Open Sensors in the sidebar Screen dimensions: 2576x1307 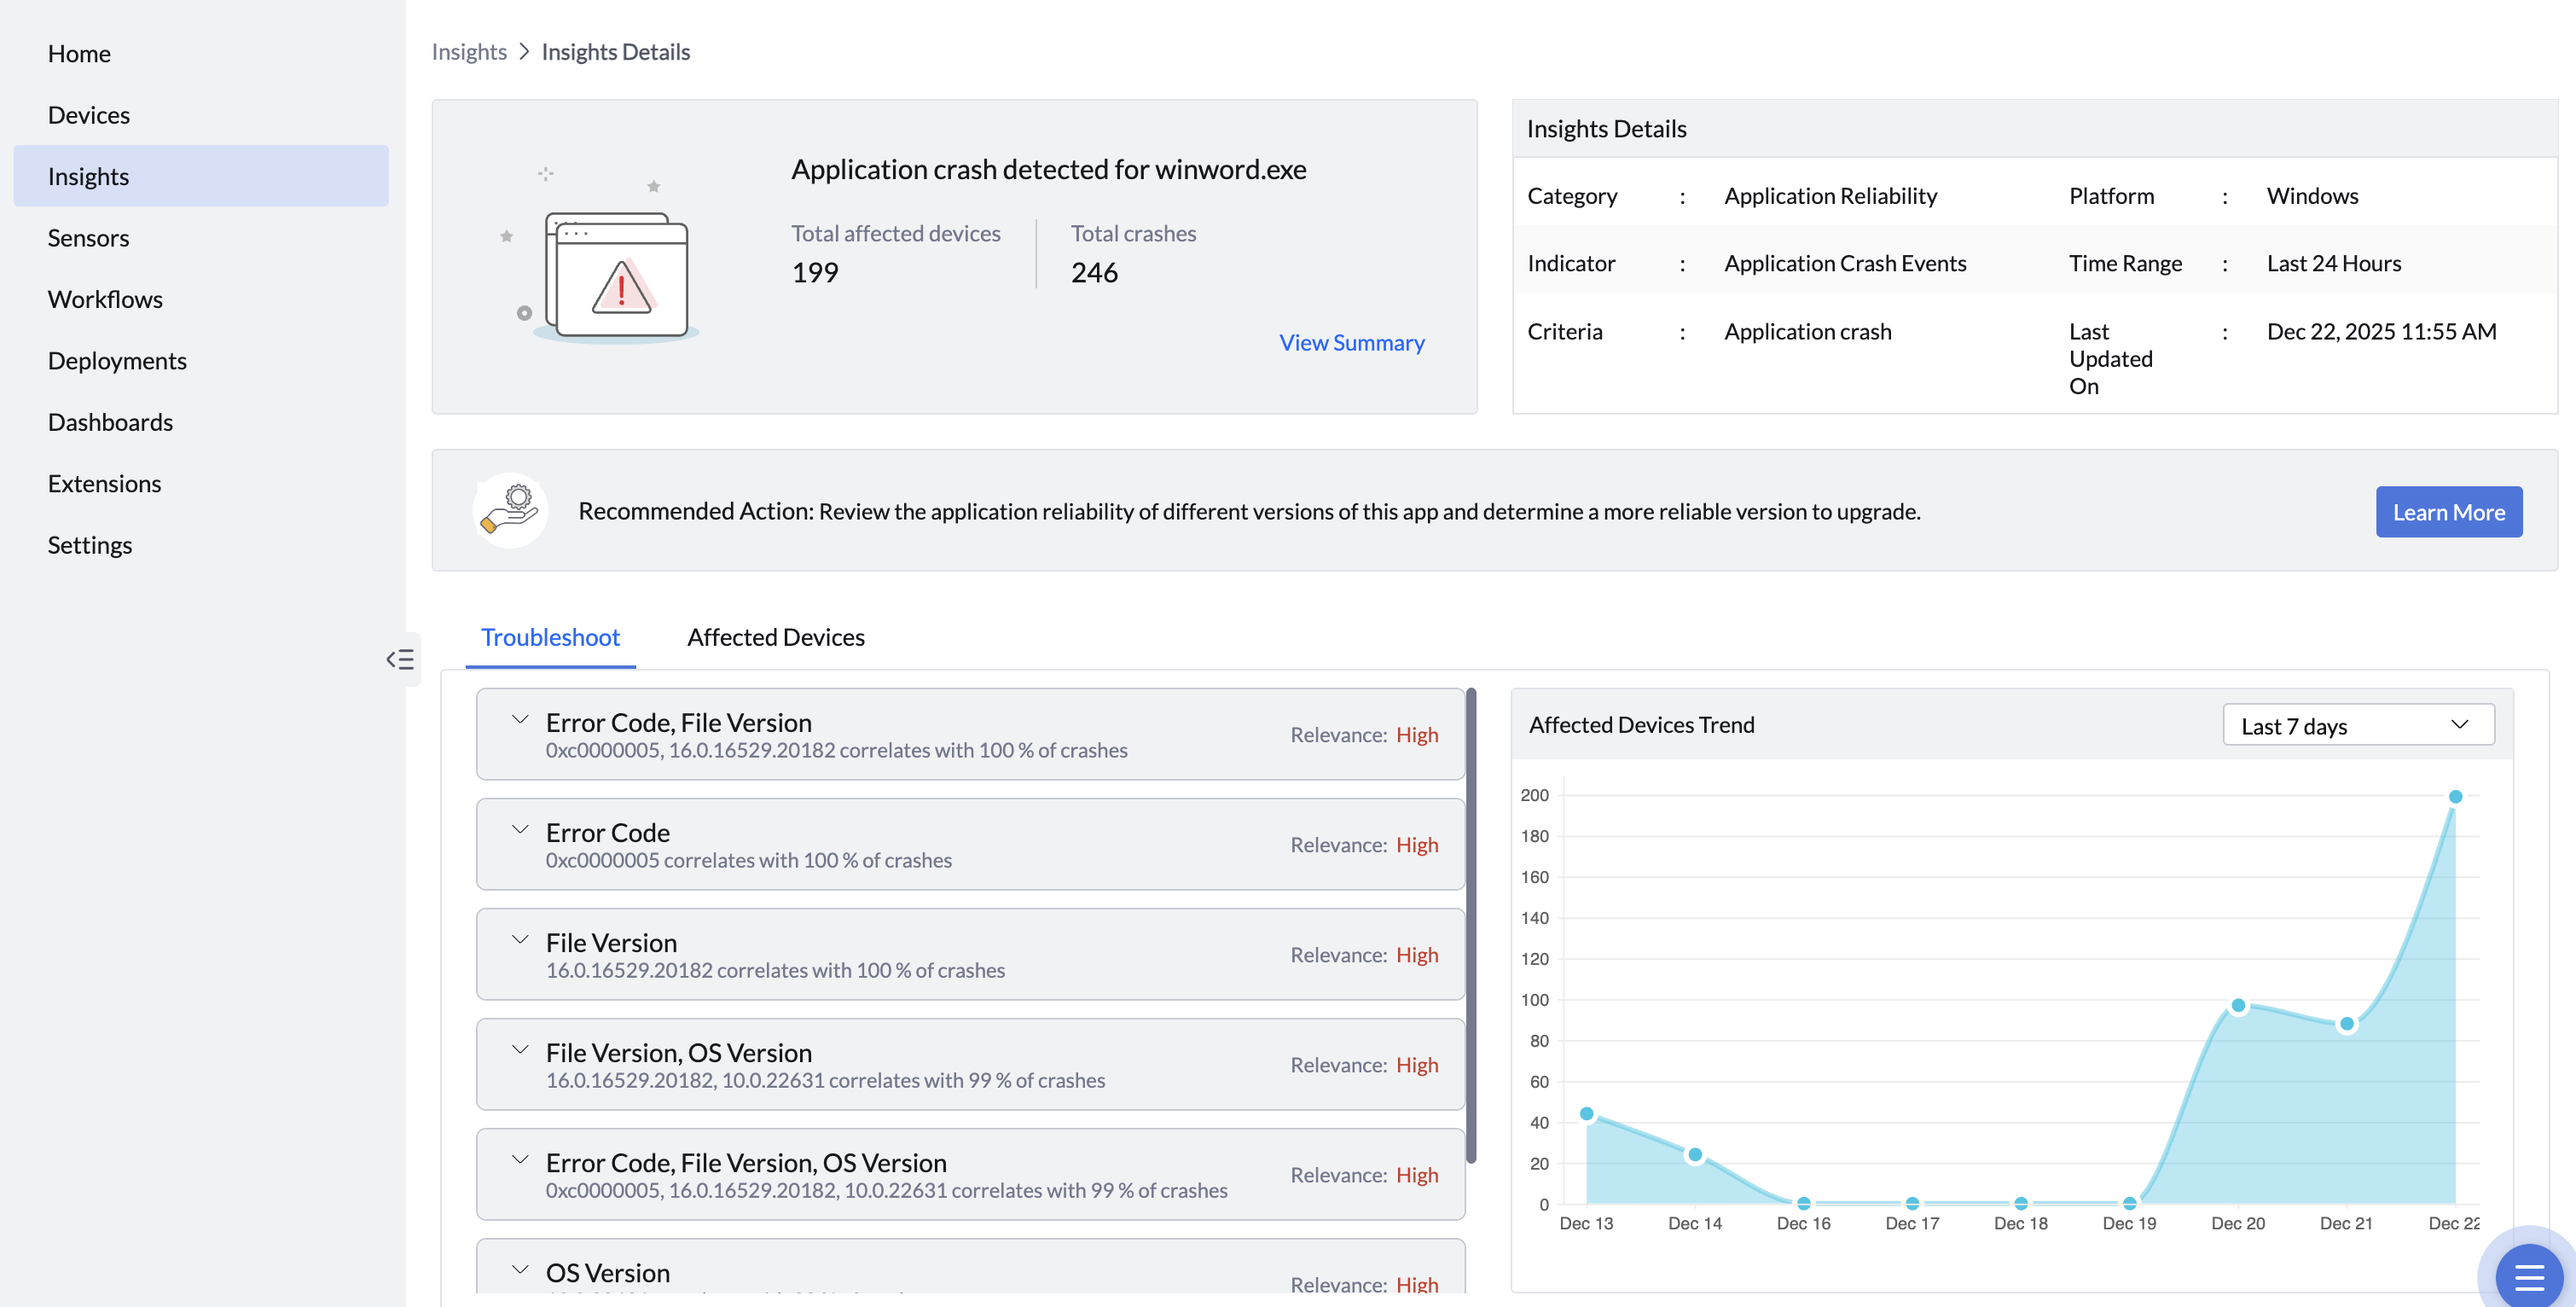tap(88, 238)
